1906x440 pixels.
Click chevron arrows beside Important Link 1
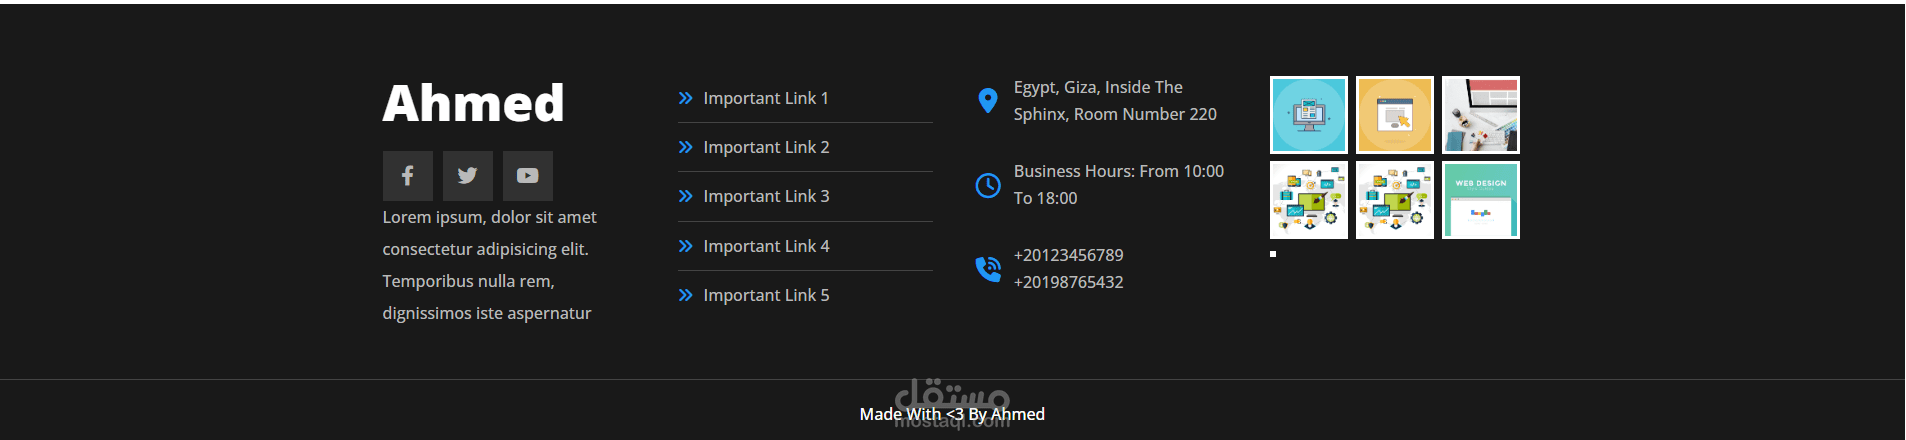click(685, 98)
